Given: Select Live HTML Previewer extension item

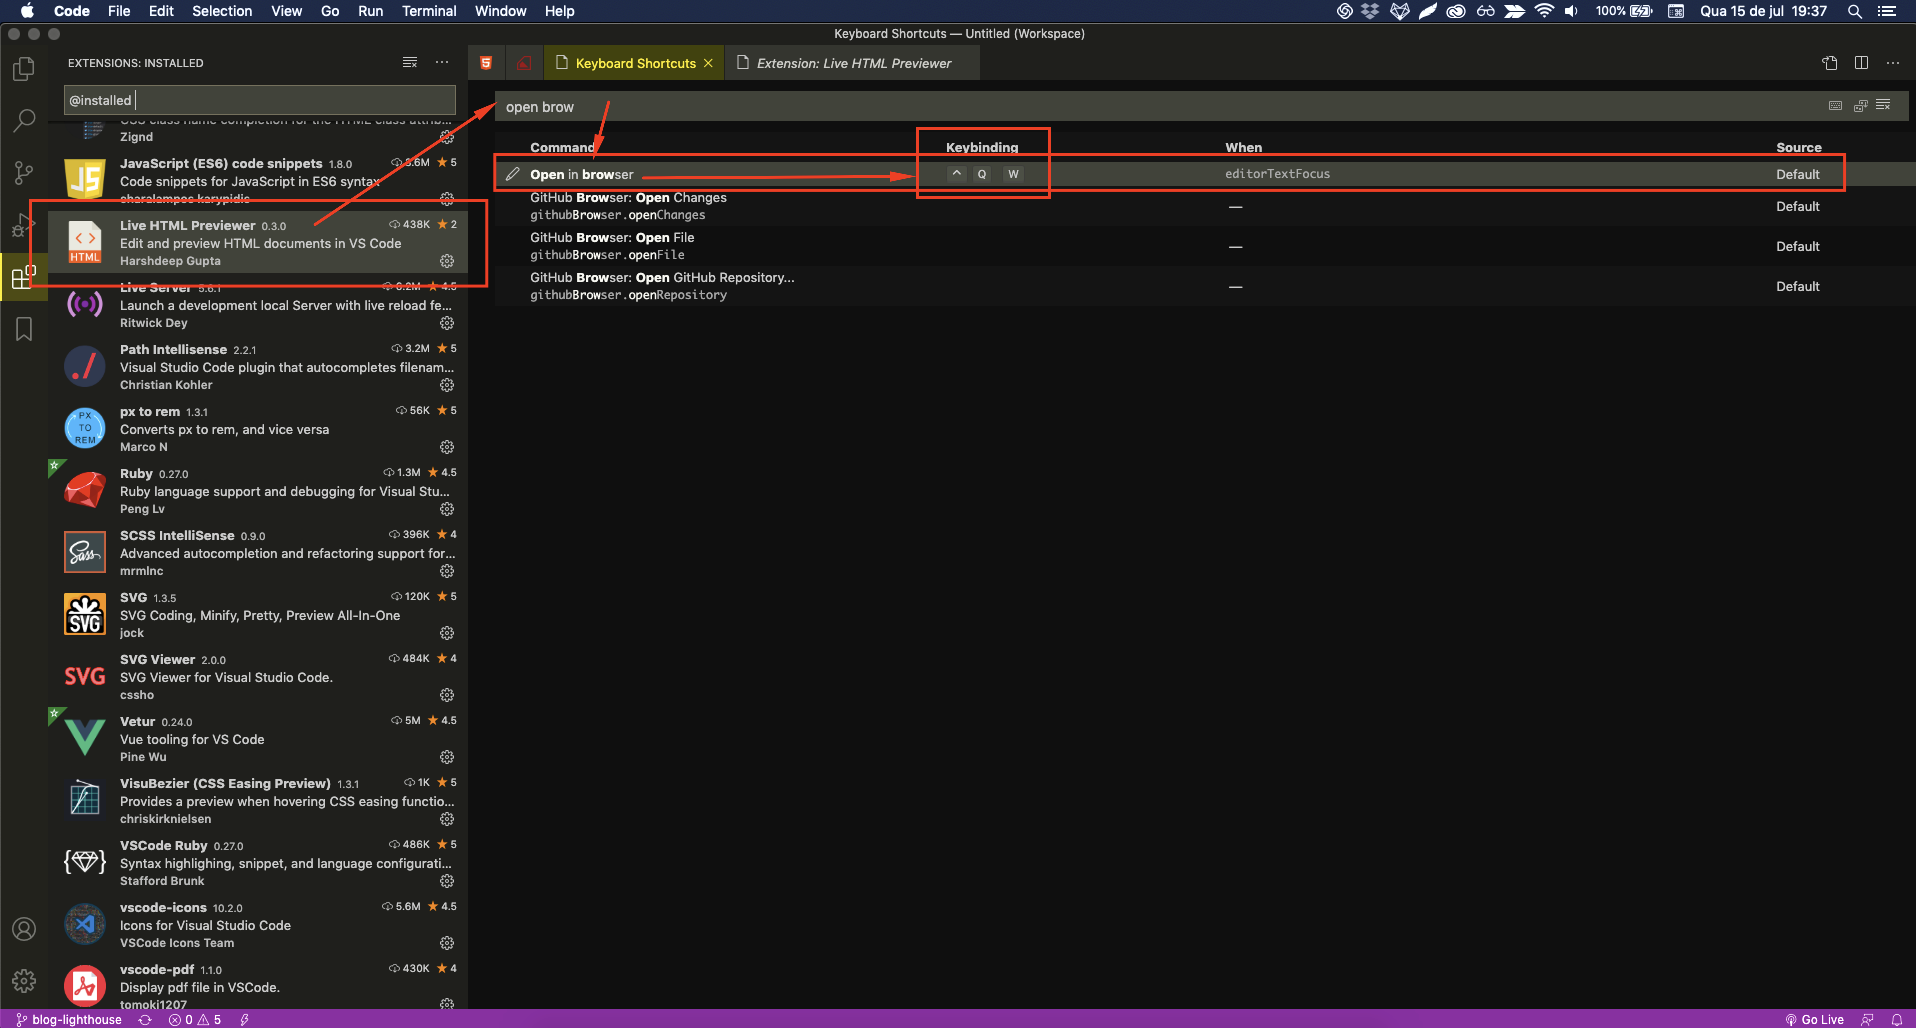Looking at the screenshot, I should point(258,243).
